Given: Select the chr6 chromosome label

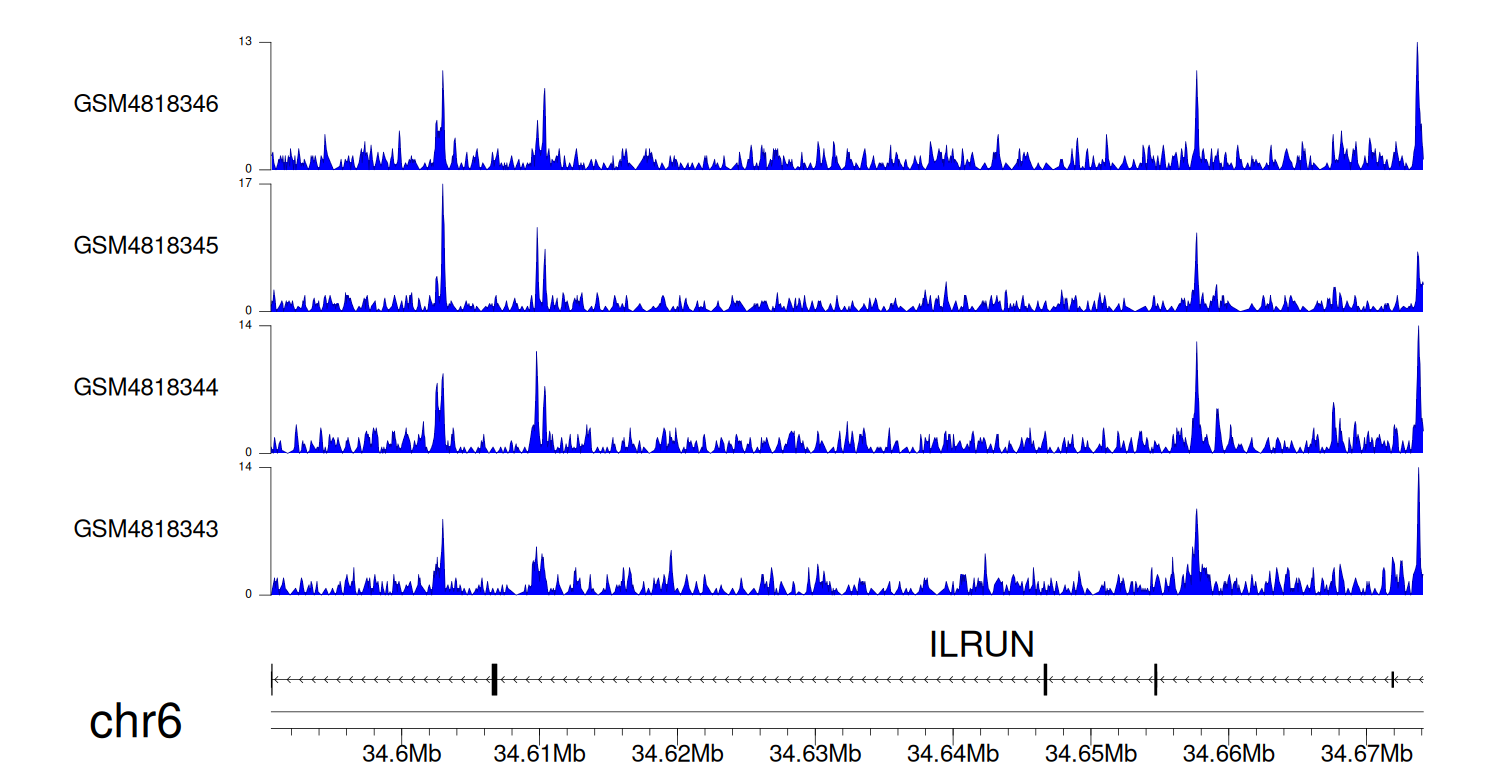Looking at the screenshot, I should [136, 722].
